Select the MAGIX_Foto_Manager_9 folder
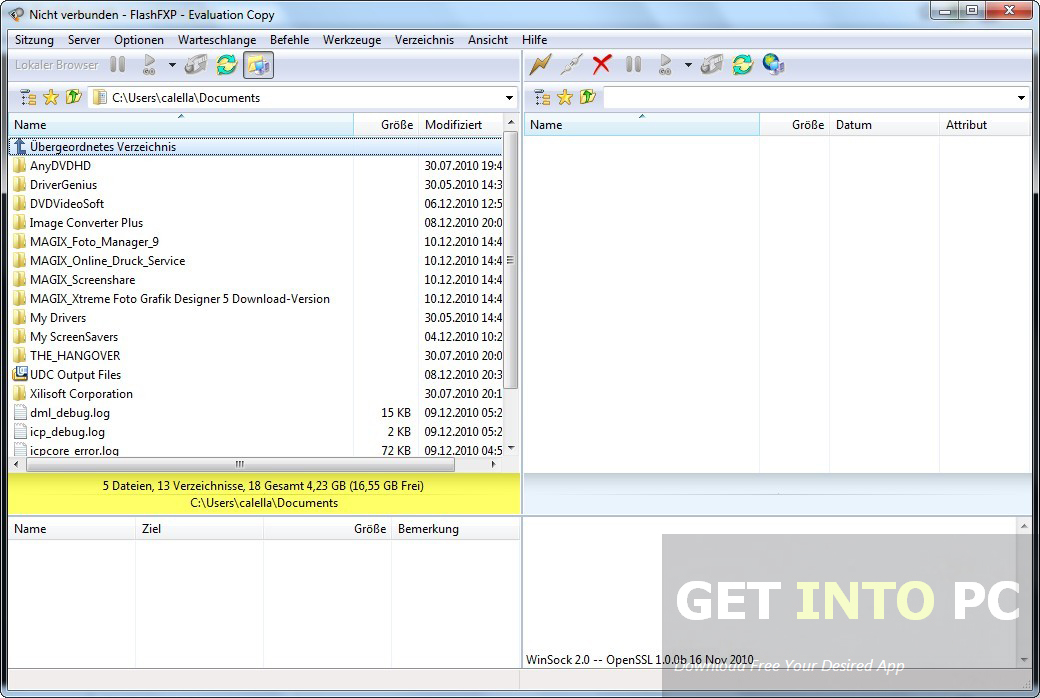1040x698 pixels. pos(256,242)
